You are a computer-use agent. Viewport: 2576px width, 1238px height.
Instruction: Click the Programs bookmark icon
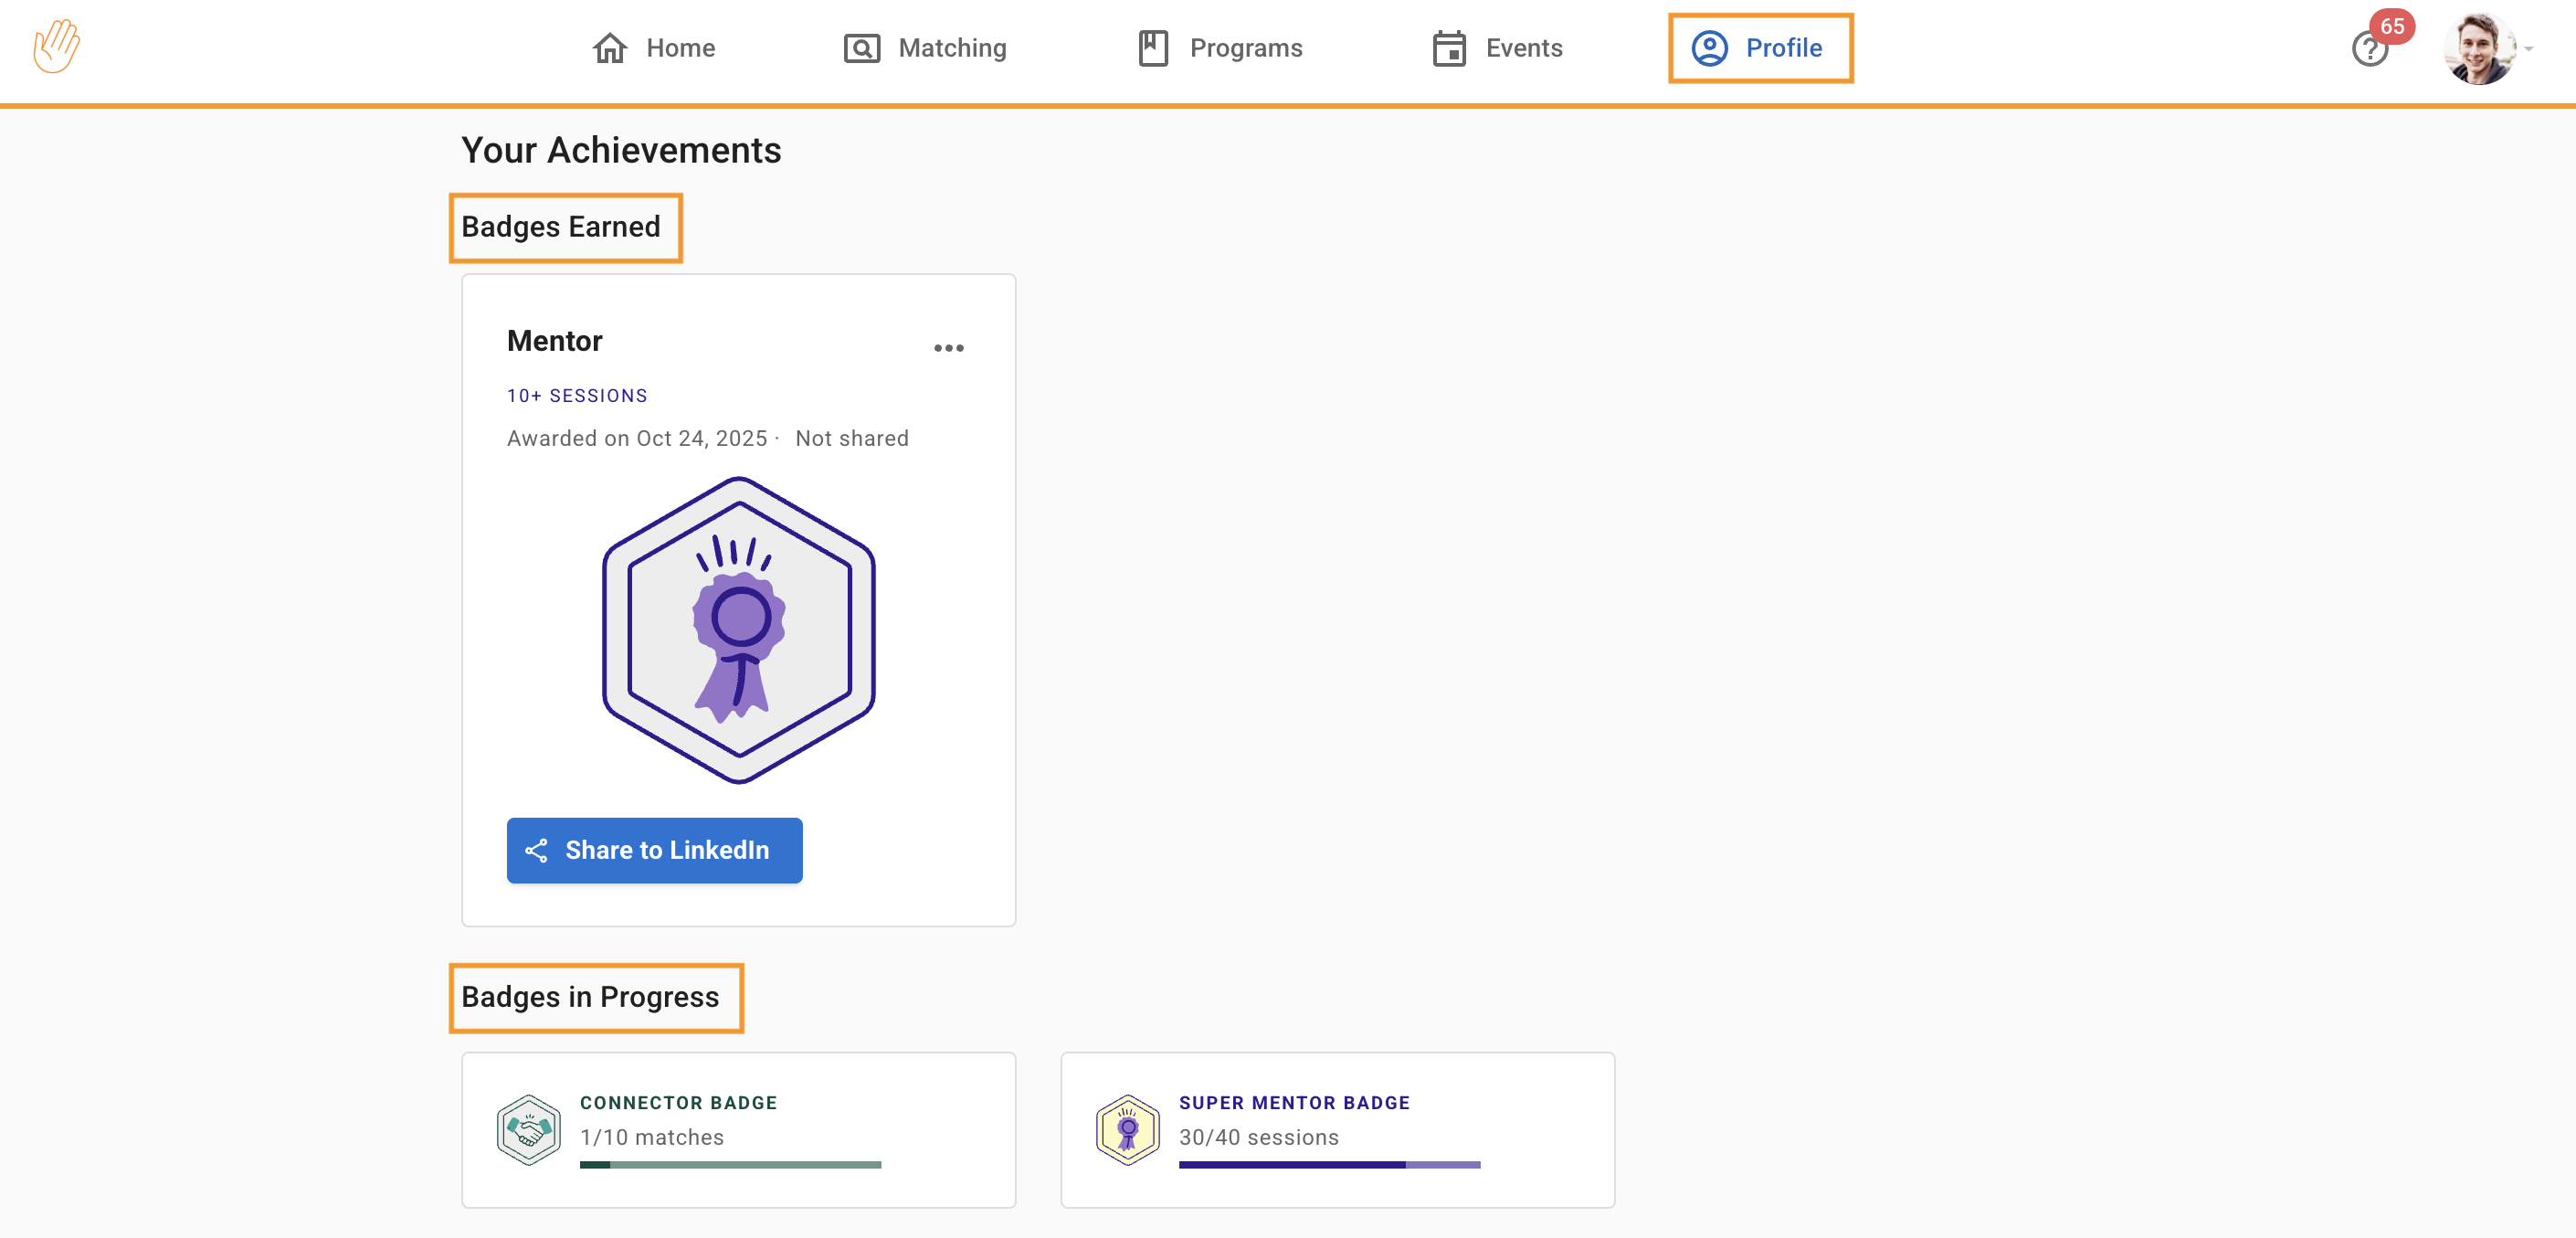[x=1153, y=48]
